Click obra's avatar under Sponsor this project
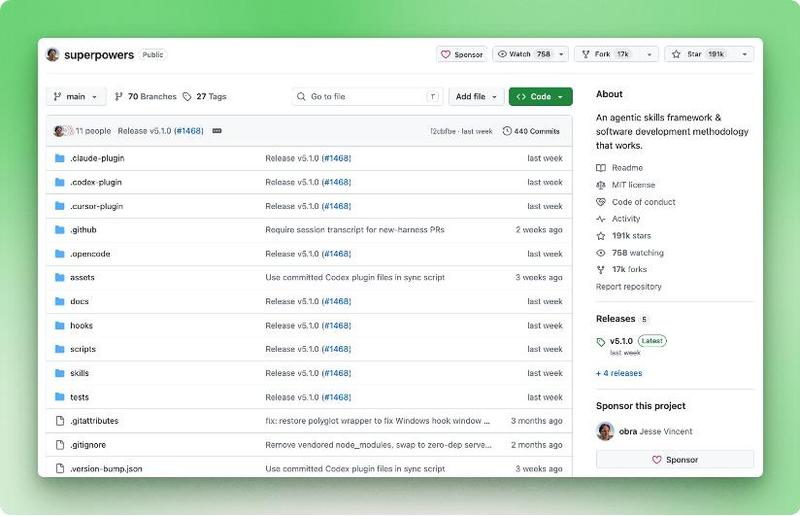Image resolution: width=800 pixels, height=516 pixels. [605, 431]
